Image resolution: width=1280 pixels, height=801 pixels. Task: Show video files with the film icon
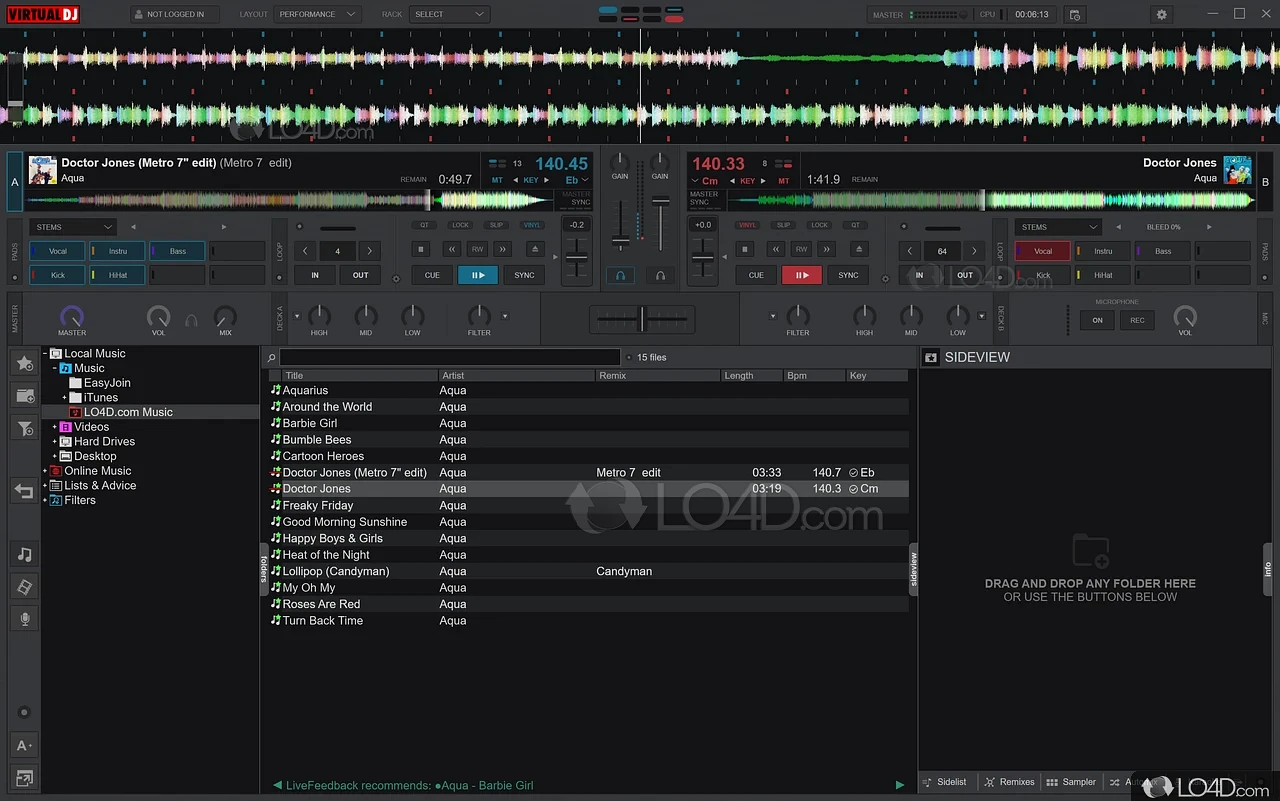point(25,587)
